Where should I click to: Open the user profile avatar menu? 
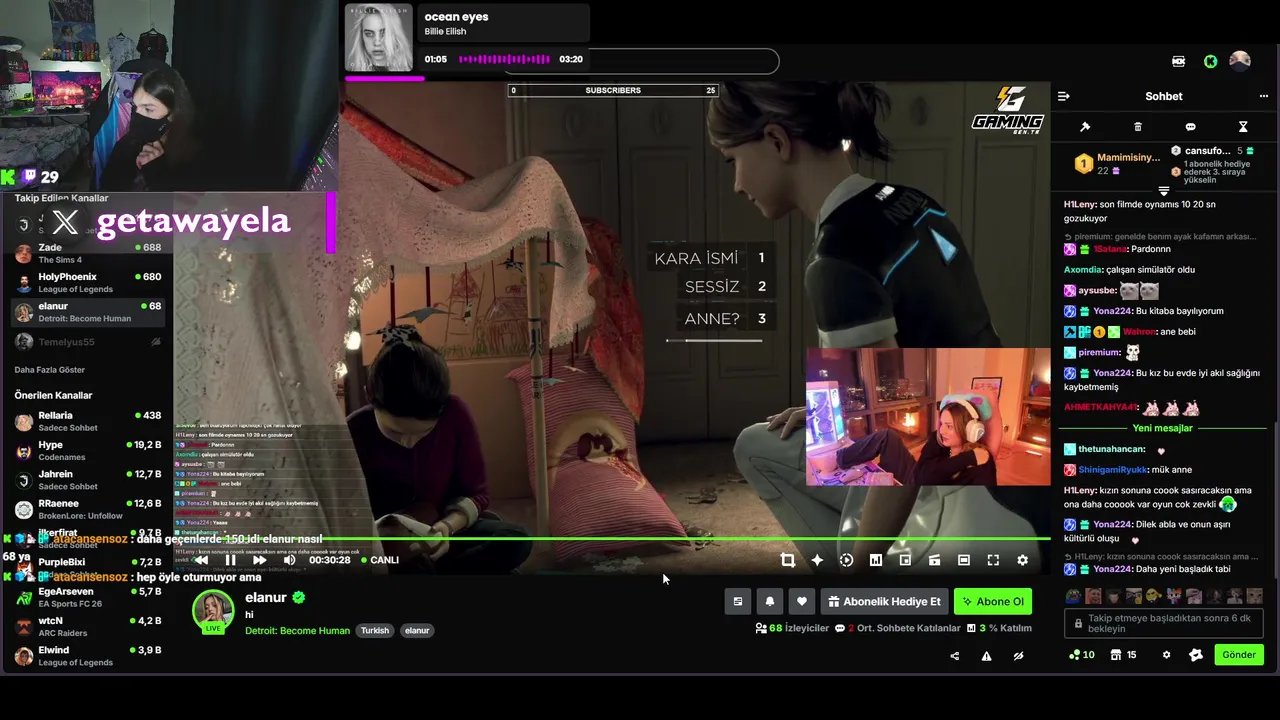pos(1240,61)
